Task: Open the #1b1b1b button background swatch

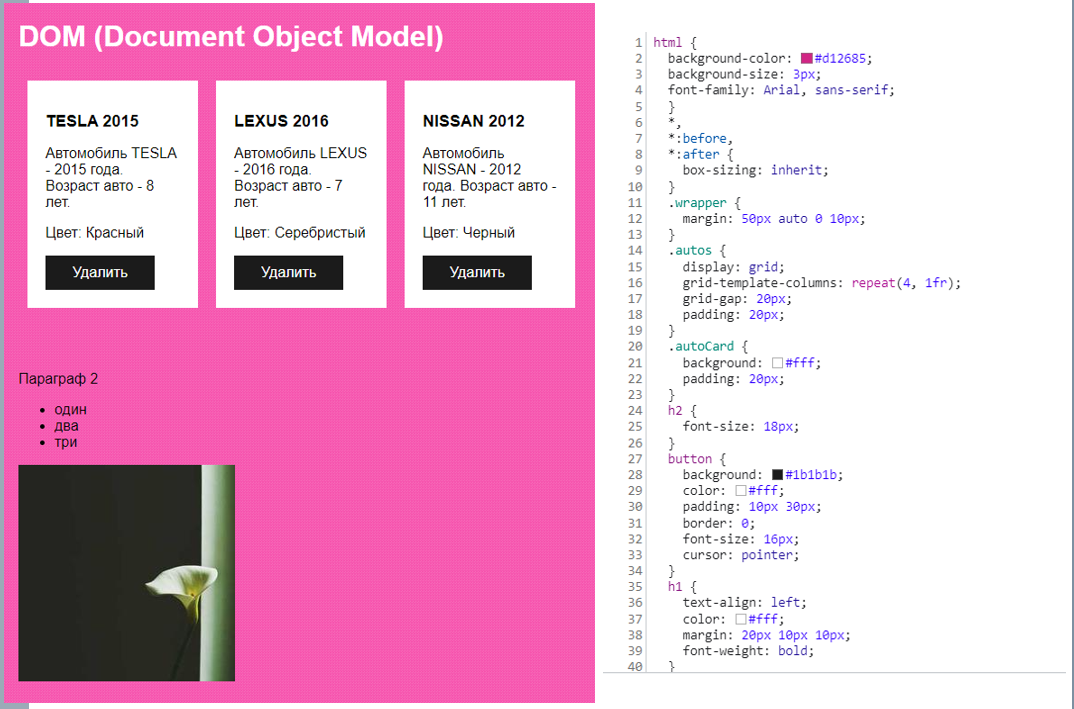Action: click(777, 475)
